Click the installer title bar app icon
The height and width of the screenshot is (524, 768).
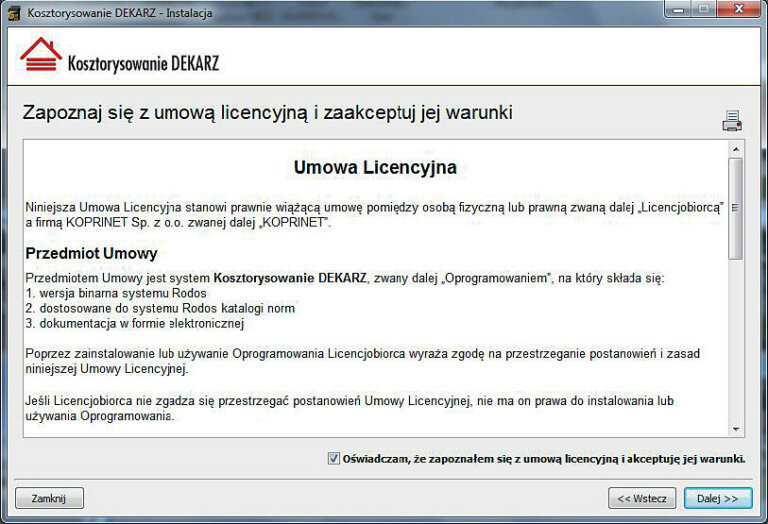(x=14, y=14)
